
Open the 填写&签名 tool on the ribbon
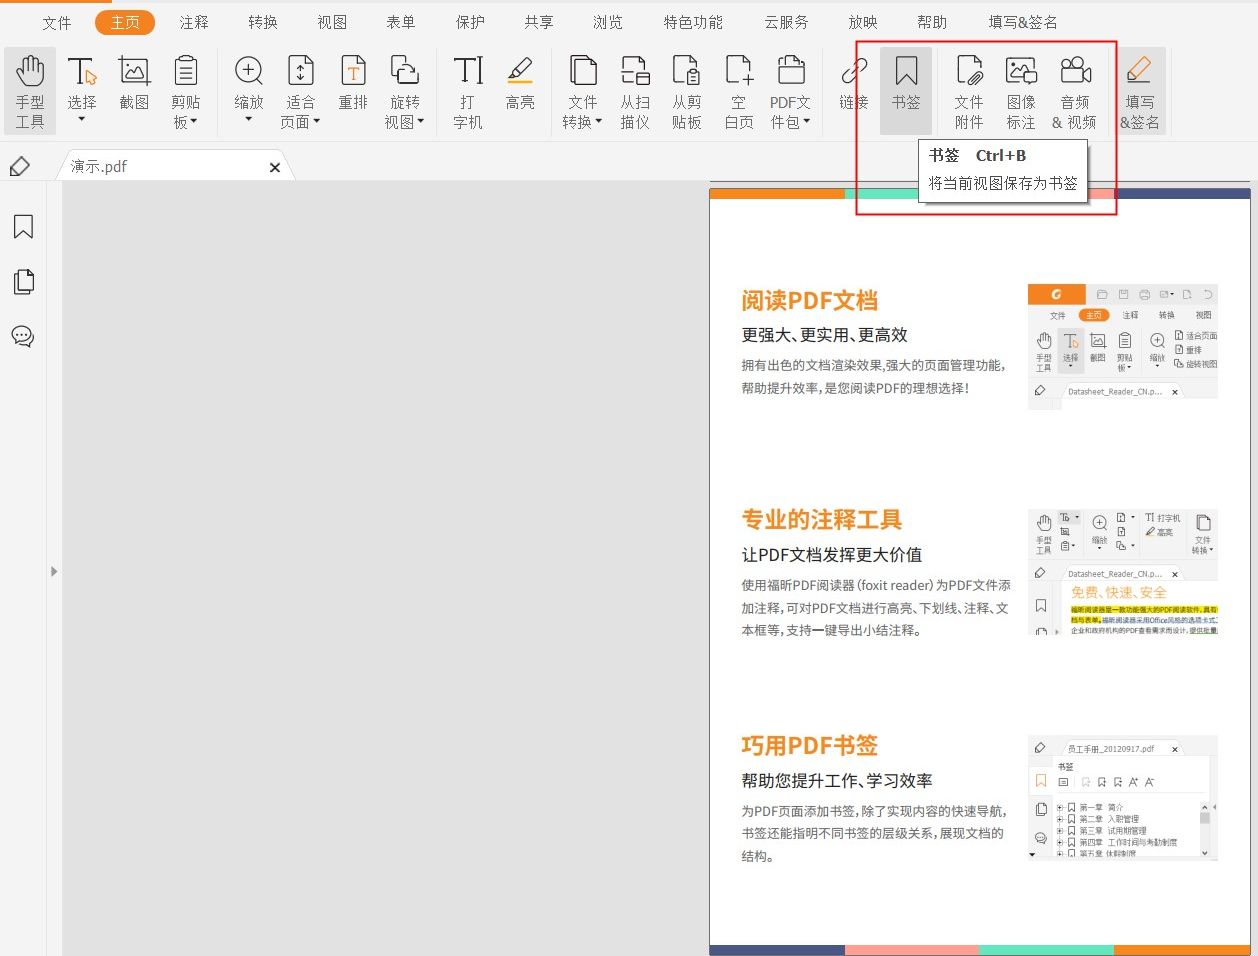[x=1139, y=90]
